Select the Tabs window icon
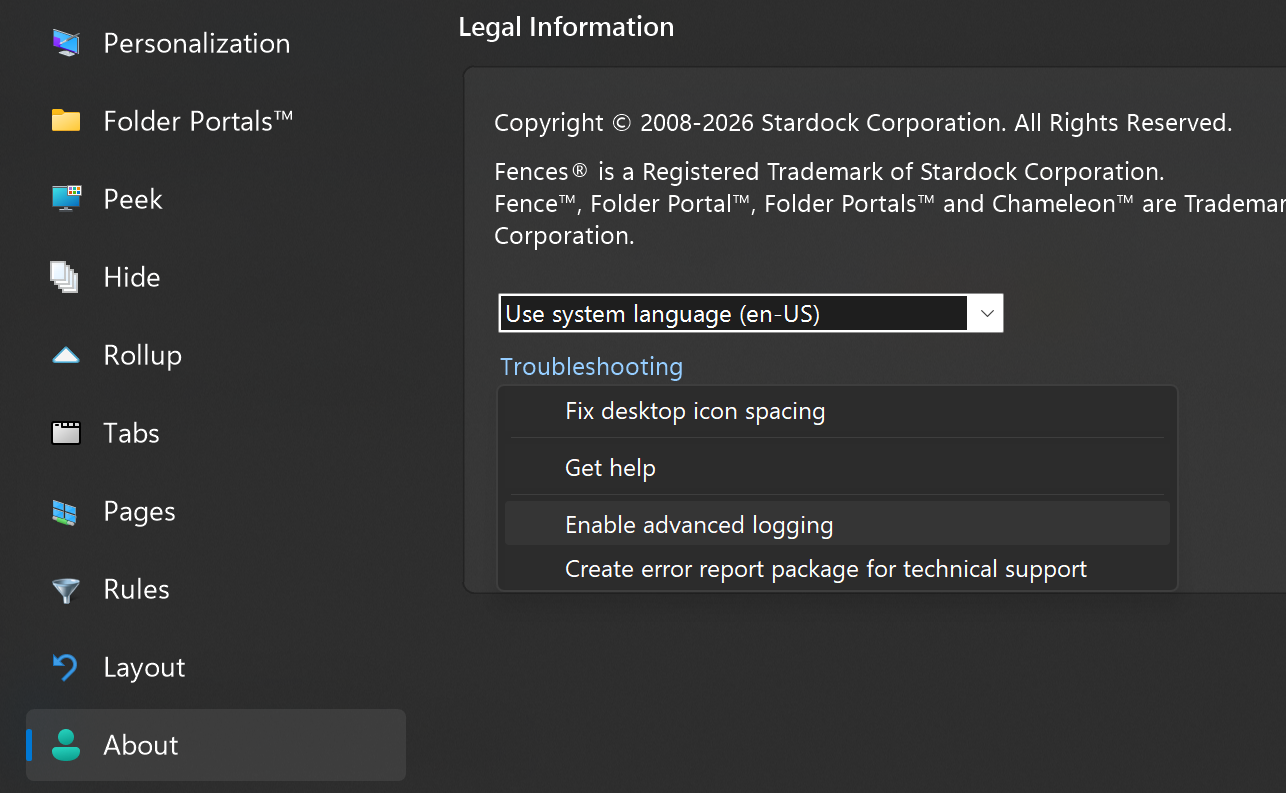 66,433
